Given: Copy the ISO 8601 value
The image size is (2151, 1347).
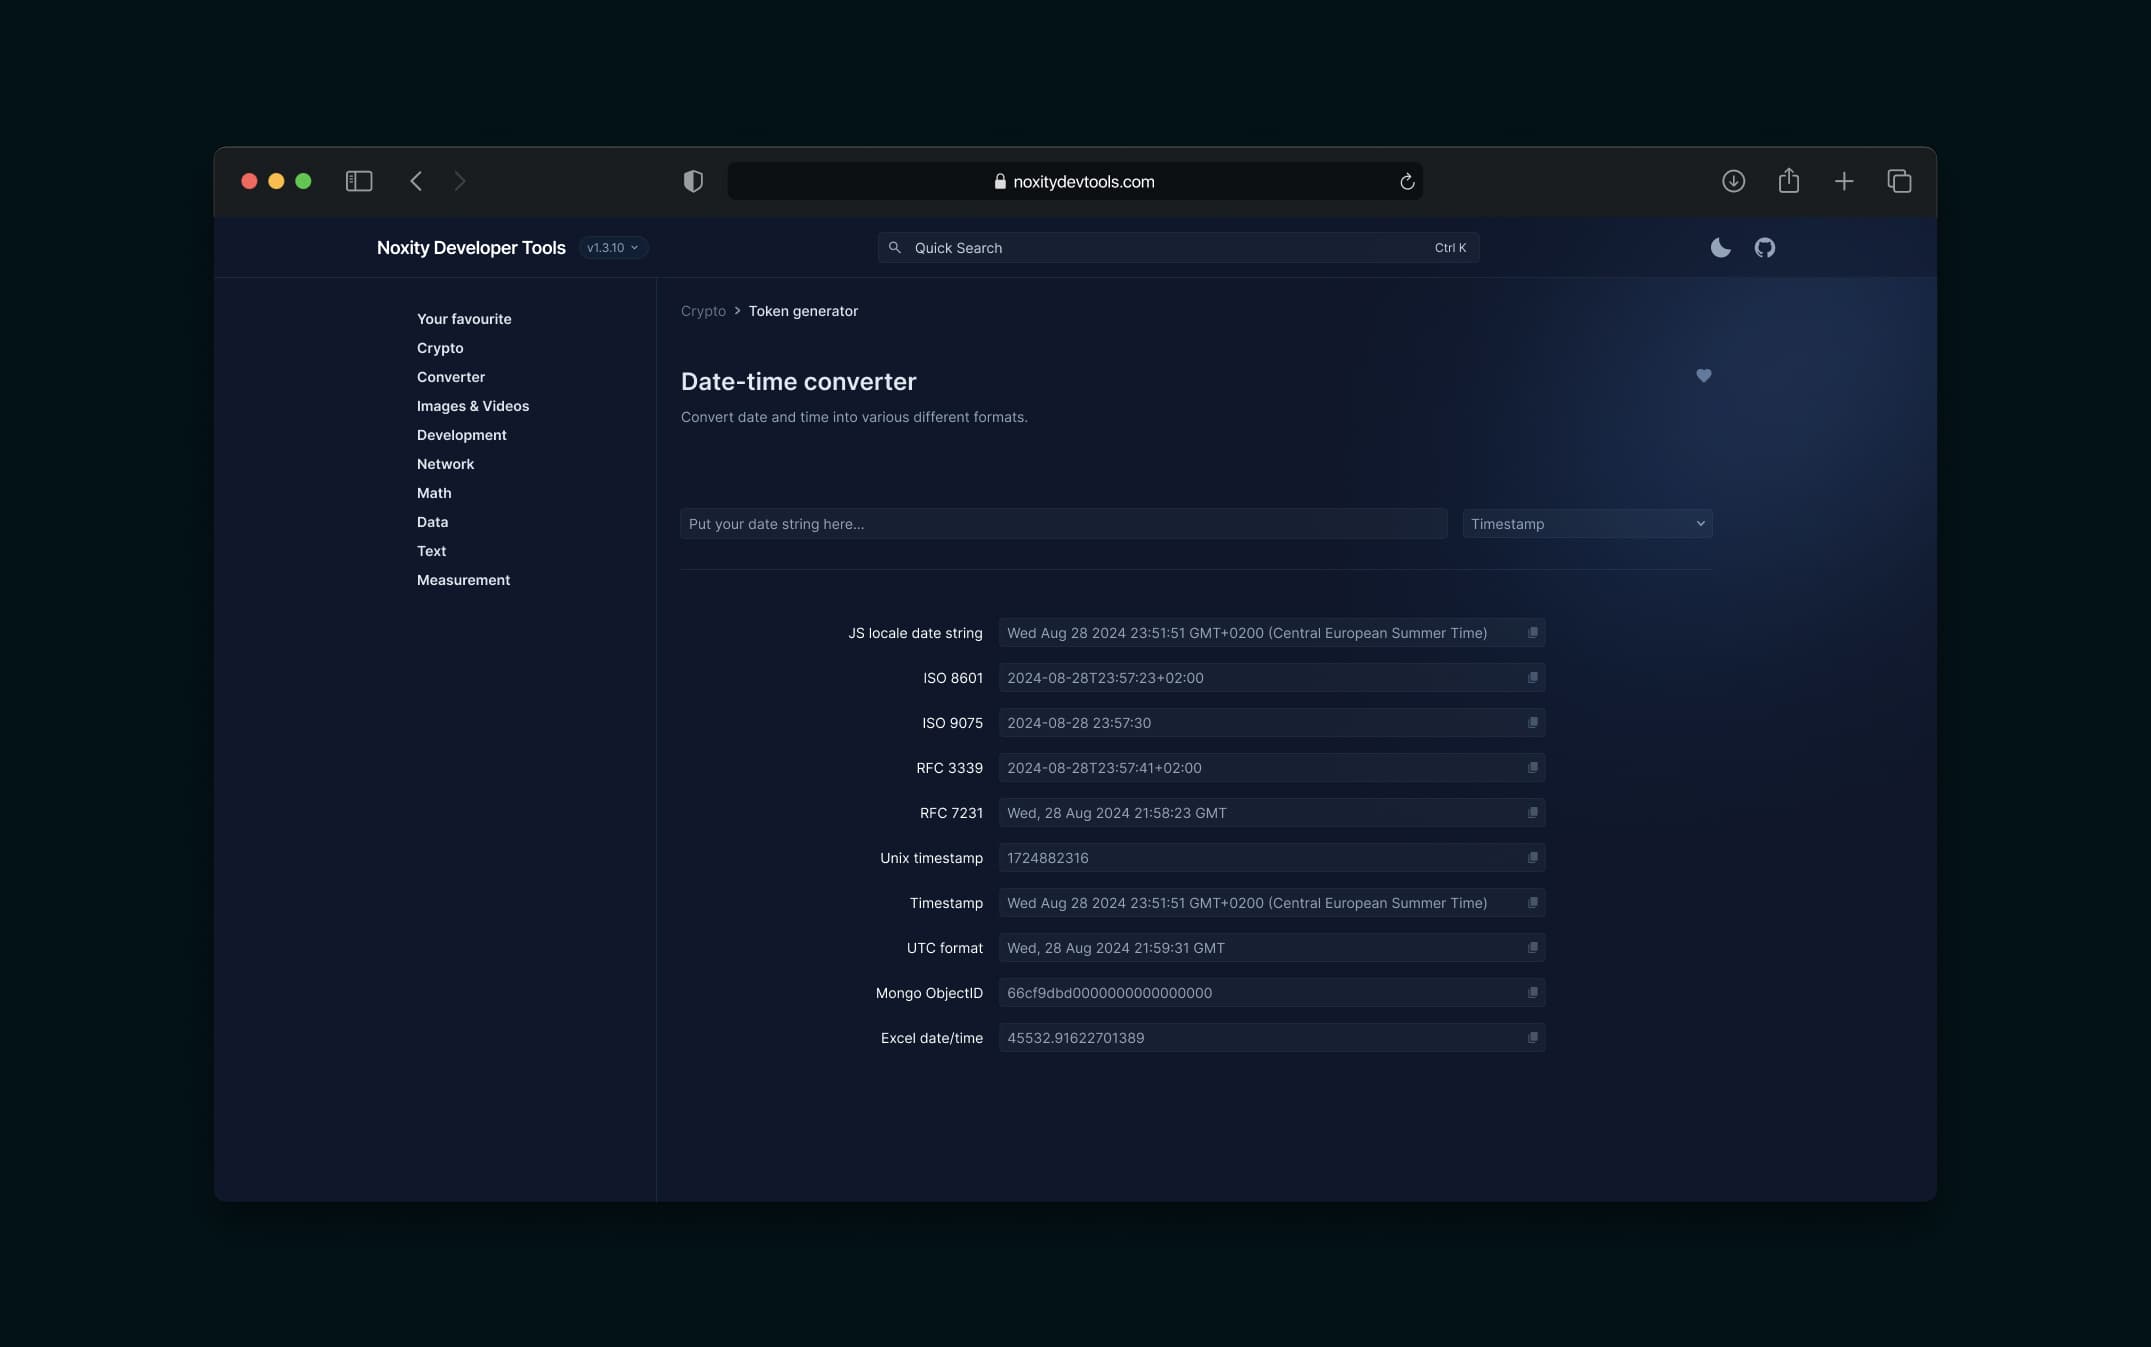Looking at the screenshot, I should click(1532, 678).
